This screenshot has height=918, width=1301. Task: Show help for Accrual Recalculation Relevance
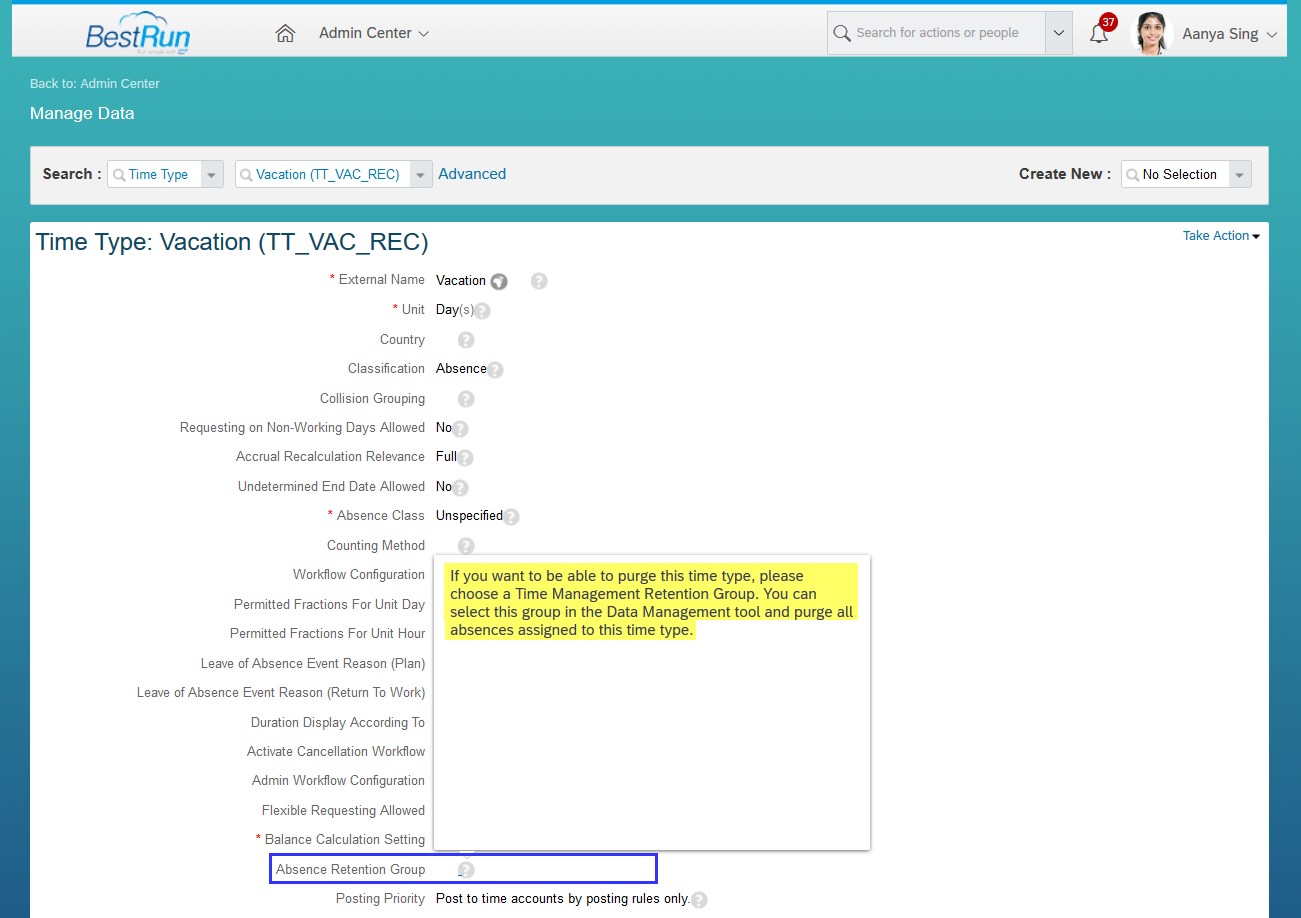click(x=465, y=458)
